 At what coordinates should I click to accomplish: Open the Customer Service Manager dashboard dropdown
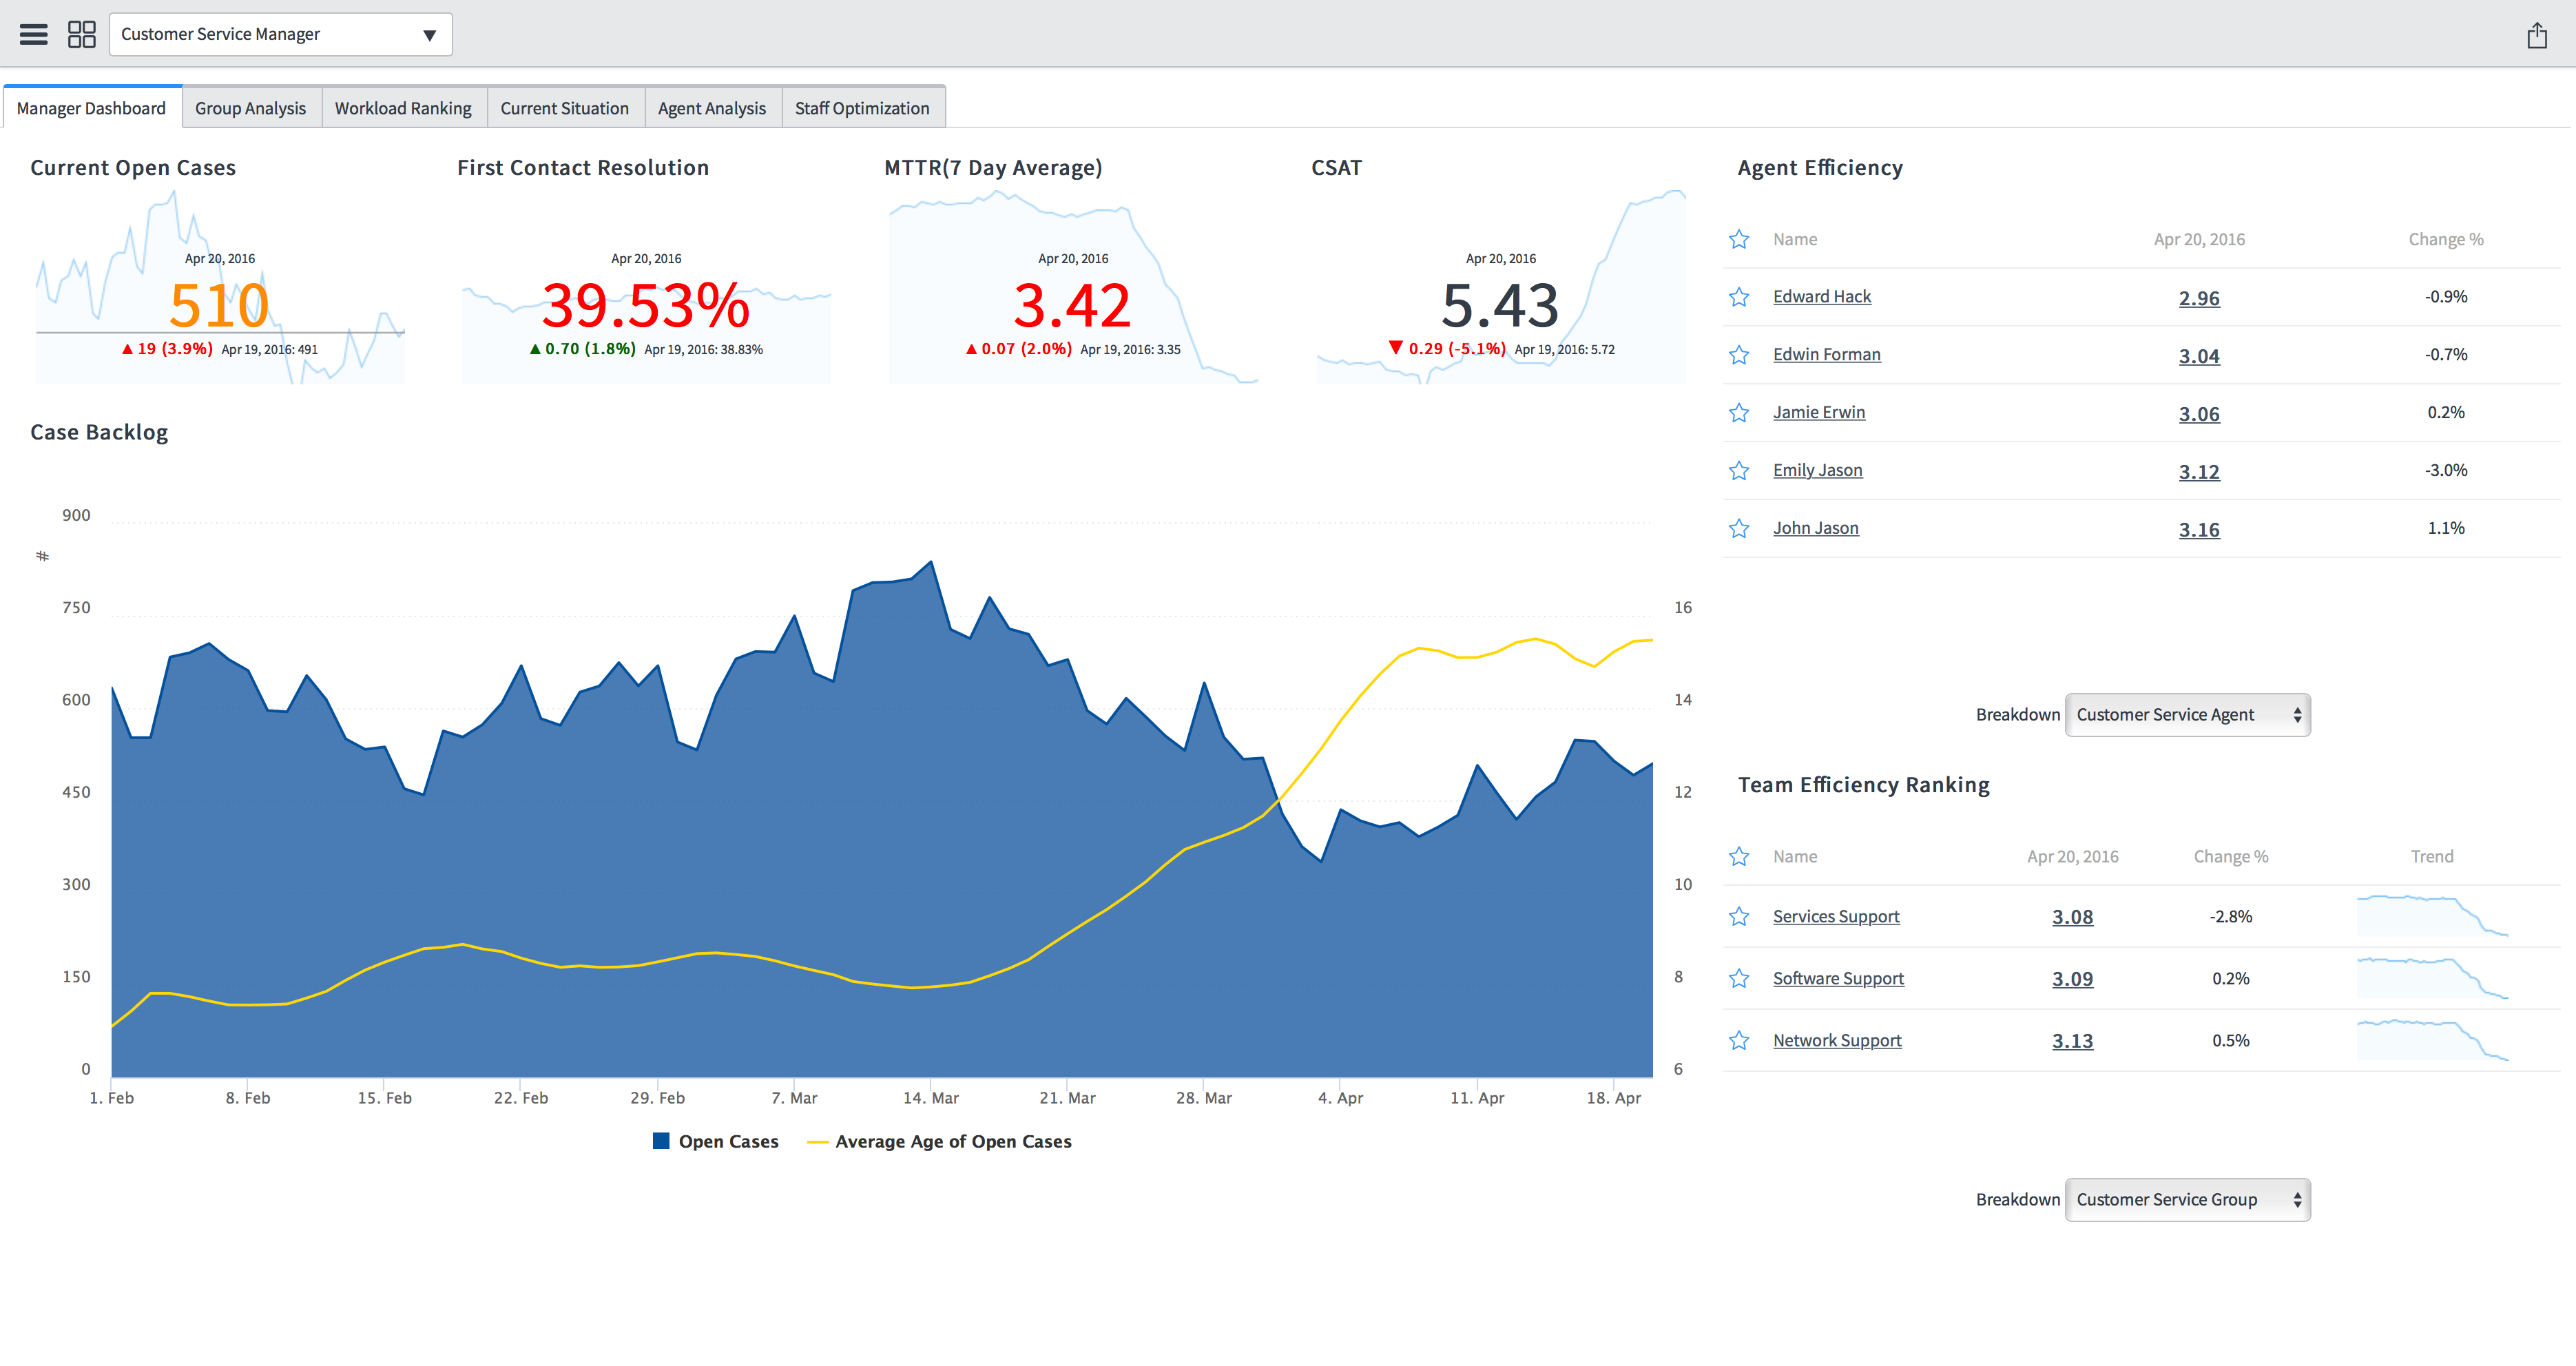280,35
